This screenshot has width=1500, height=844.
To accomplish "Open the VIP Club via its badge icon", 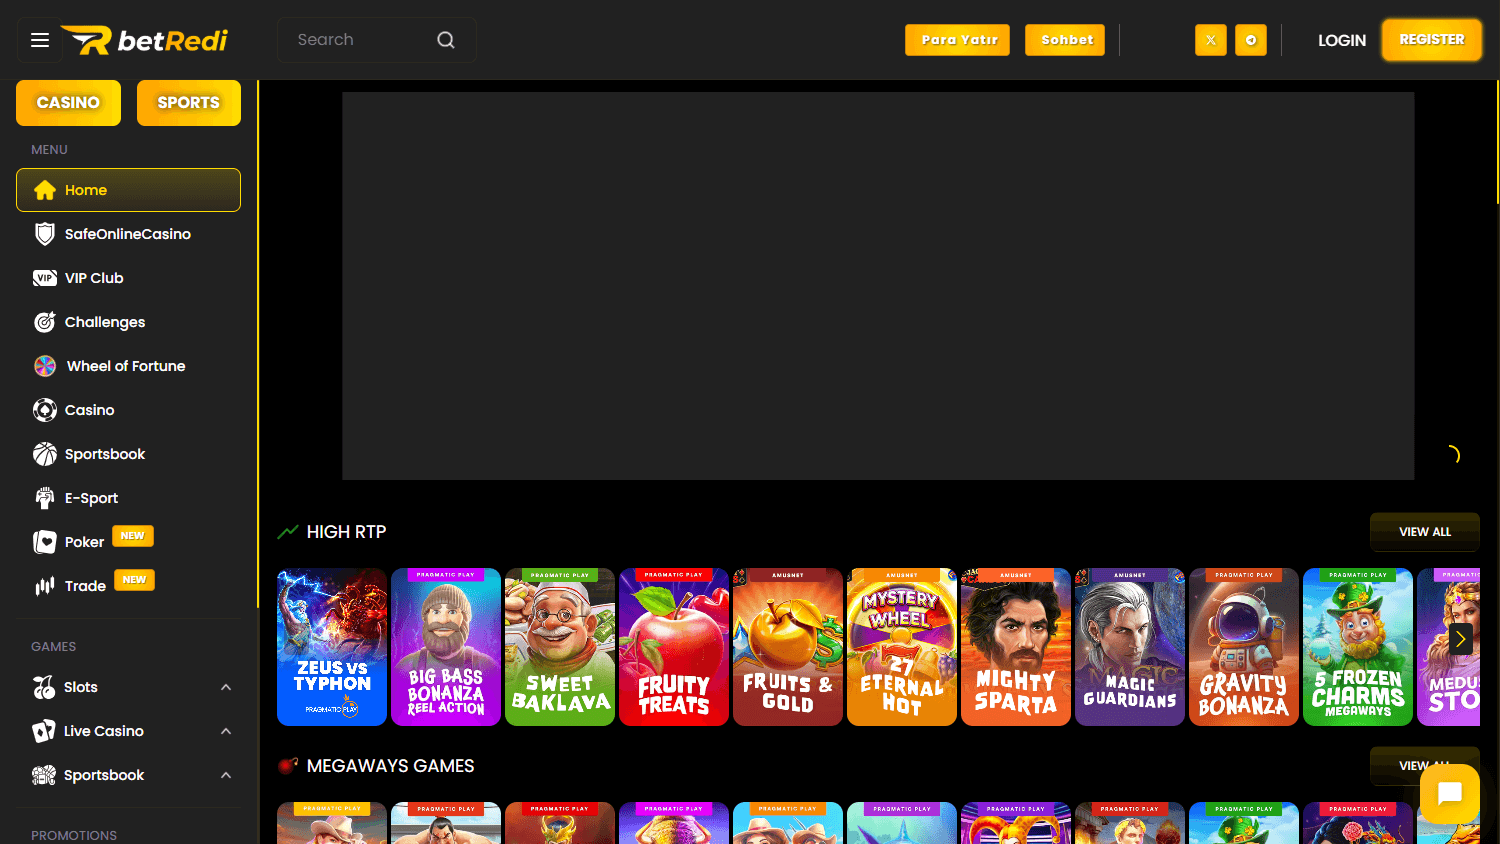I will [x=44, y=278].
